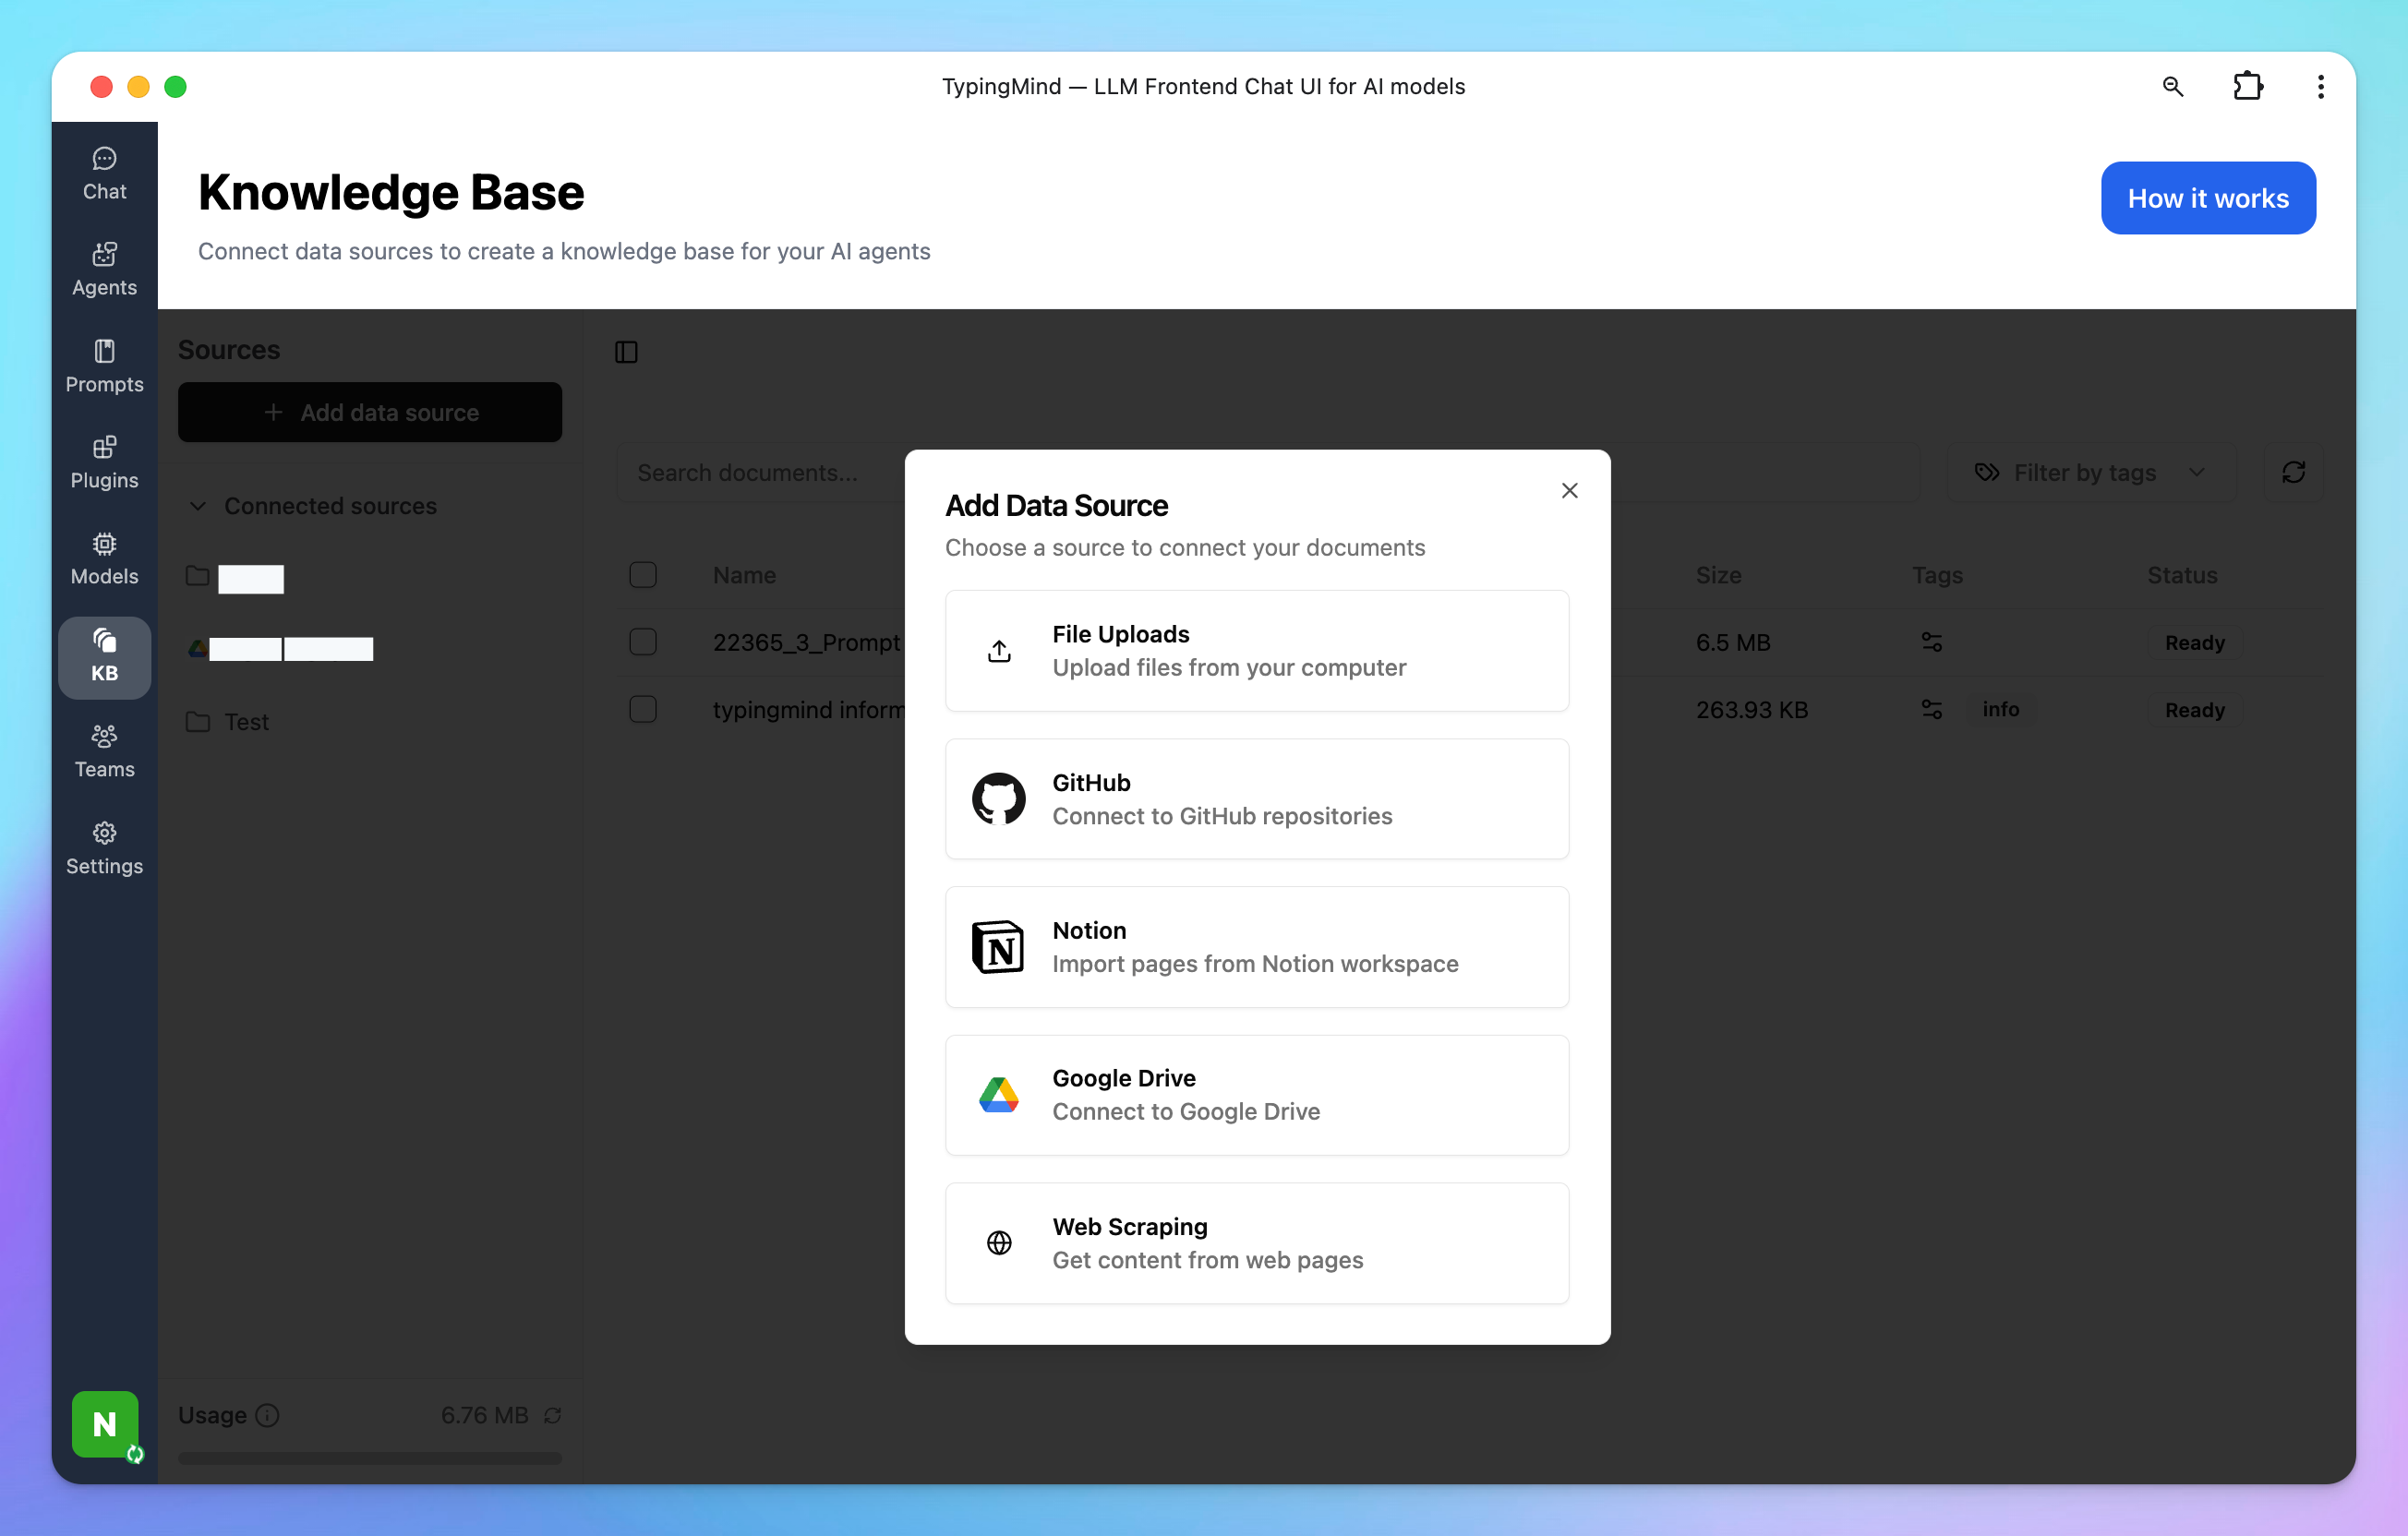Tick checkbox for 22365_3_Prompt document
Viewport: 2408px width, 1536px height.
coord(643,642)
